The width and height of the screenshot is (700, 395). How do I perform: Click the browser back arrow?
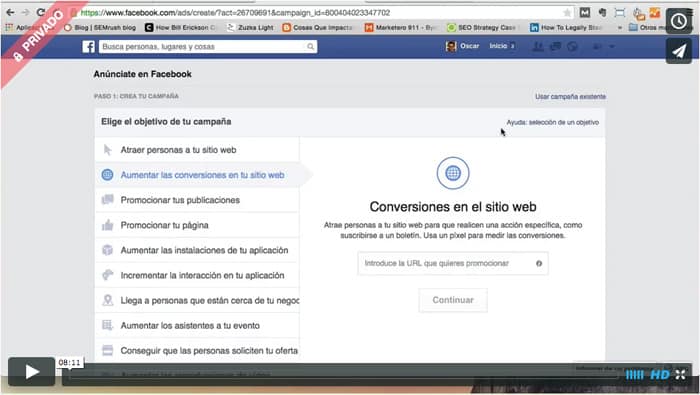coord(10,12)
